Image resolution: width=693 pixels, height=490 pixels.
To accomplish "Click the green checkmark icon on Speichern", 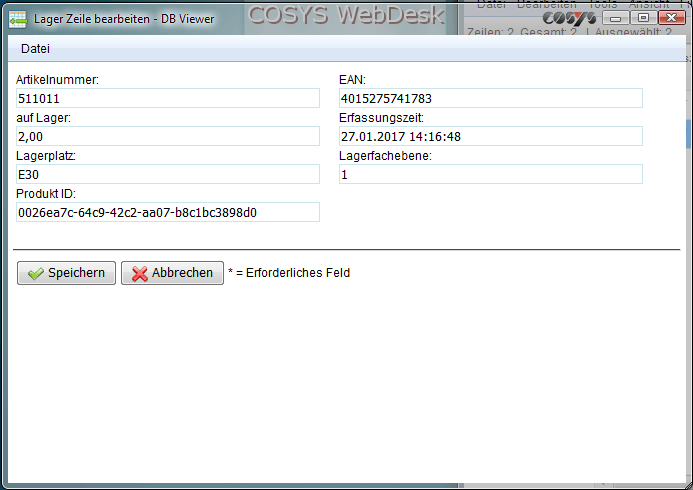I will pos(35,273).
